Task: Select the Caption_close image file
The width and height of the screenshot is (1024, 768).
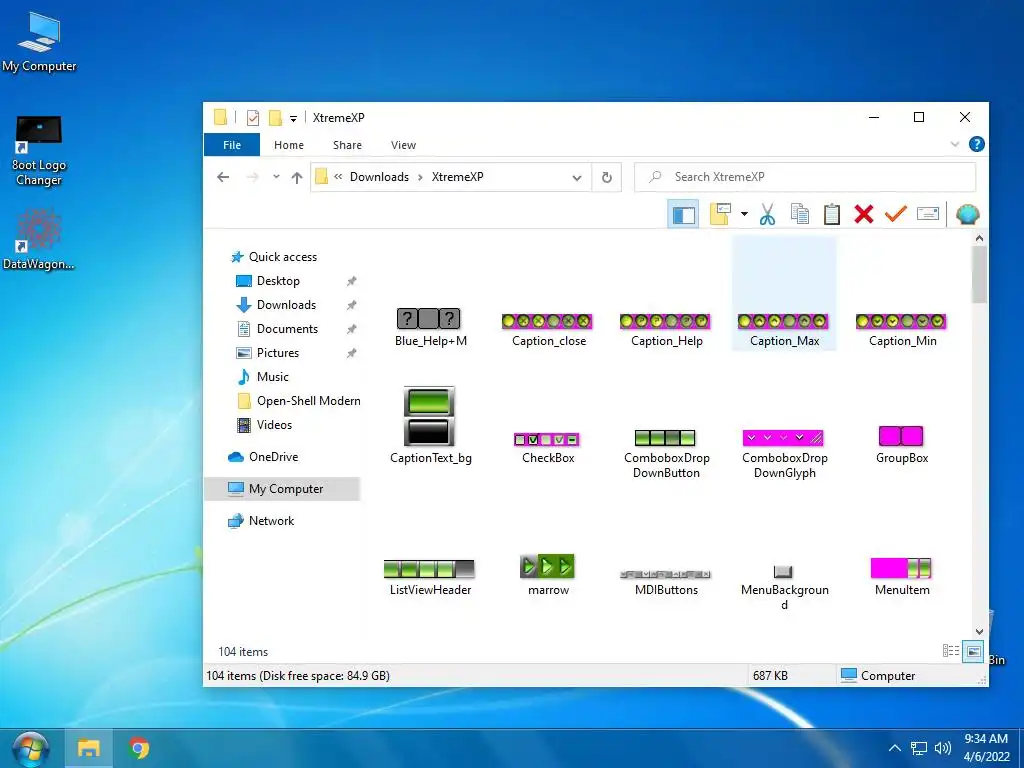Action: 549,330
